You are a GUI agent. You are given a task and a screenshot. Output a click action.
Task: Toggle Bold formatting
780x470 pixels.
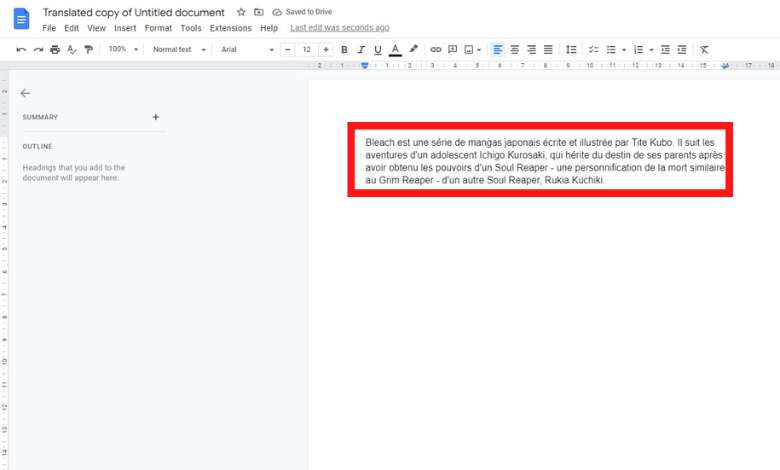click(x=344, y=50)
